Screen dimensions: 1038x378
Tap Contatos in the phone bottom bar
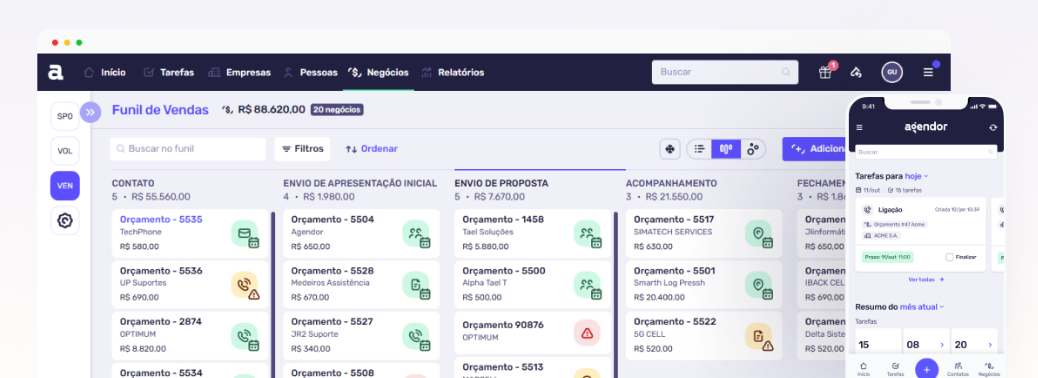[x=957, y=369]
